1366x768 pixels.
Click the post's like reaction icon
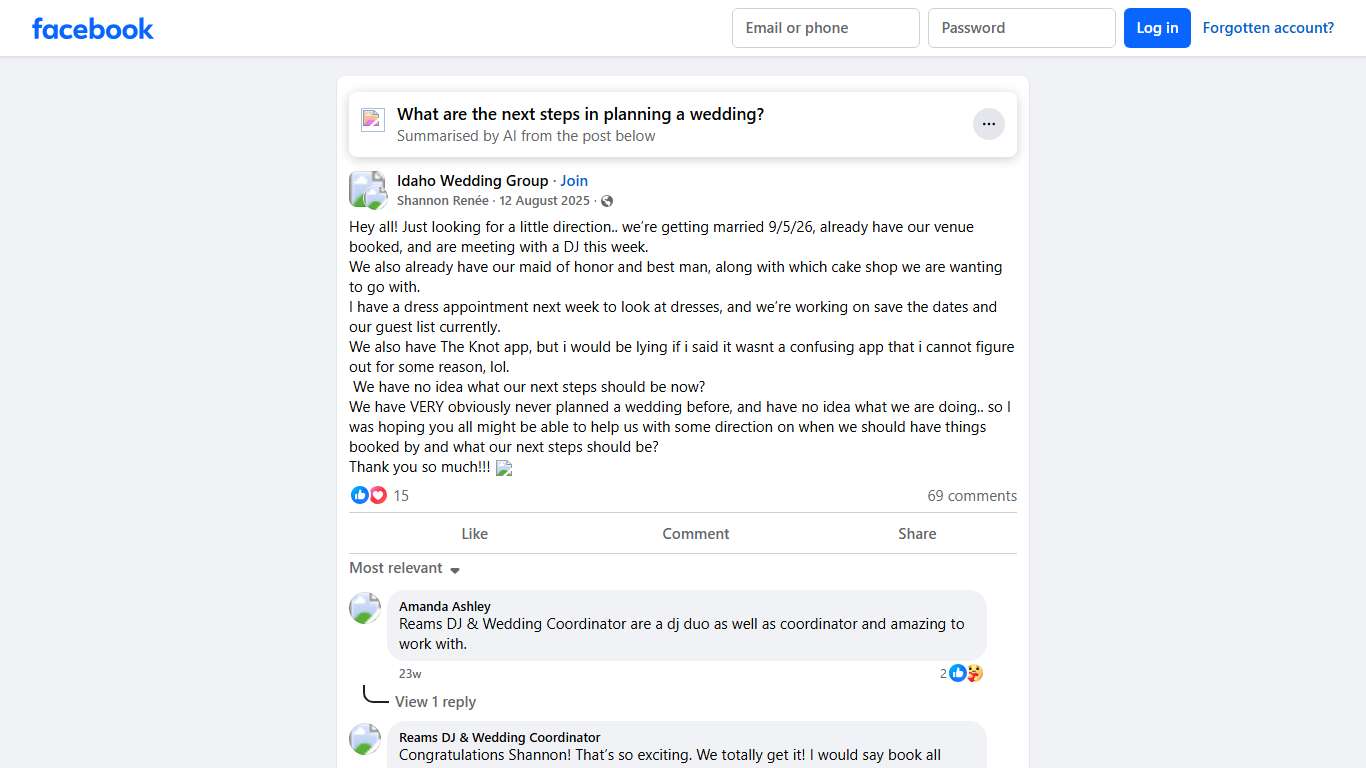(360, 495)
